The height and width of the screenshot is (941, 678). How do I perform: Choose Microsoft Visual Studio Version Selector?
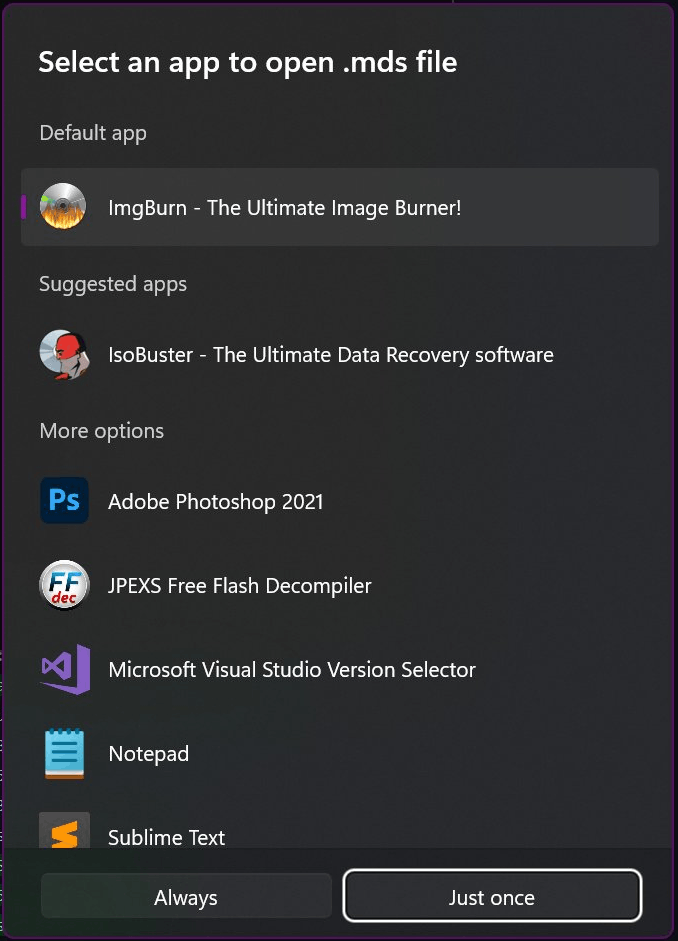tap(340, 669)
